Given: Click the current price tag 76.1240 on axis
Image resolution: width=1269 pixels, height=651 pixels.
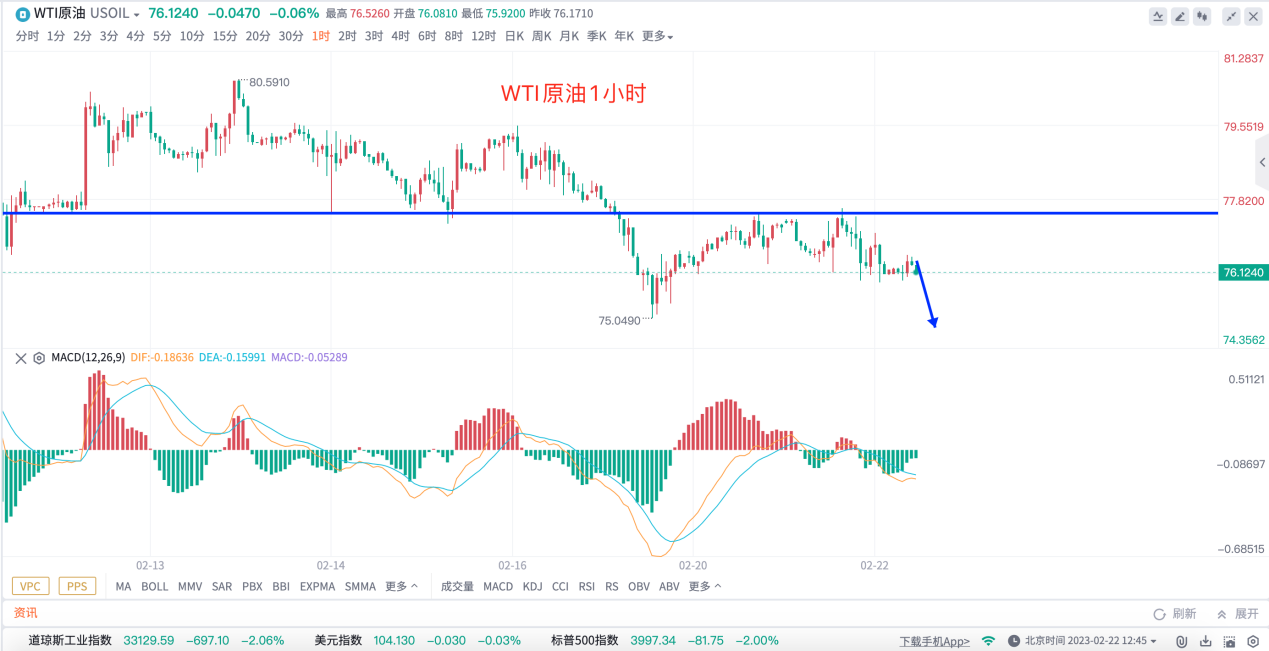Looking at the screenshot, I should tap(1243, 272).
